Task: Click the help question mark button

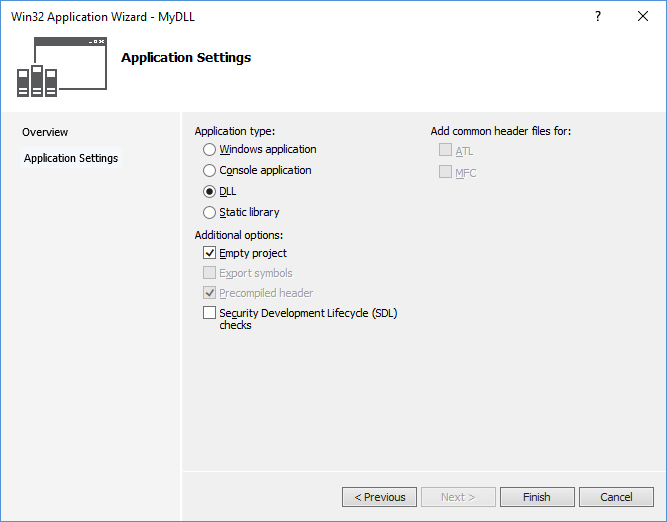Action: [598, 17]
